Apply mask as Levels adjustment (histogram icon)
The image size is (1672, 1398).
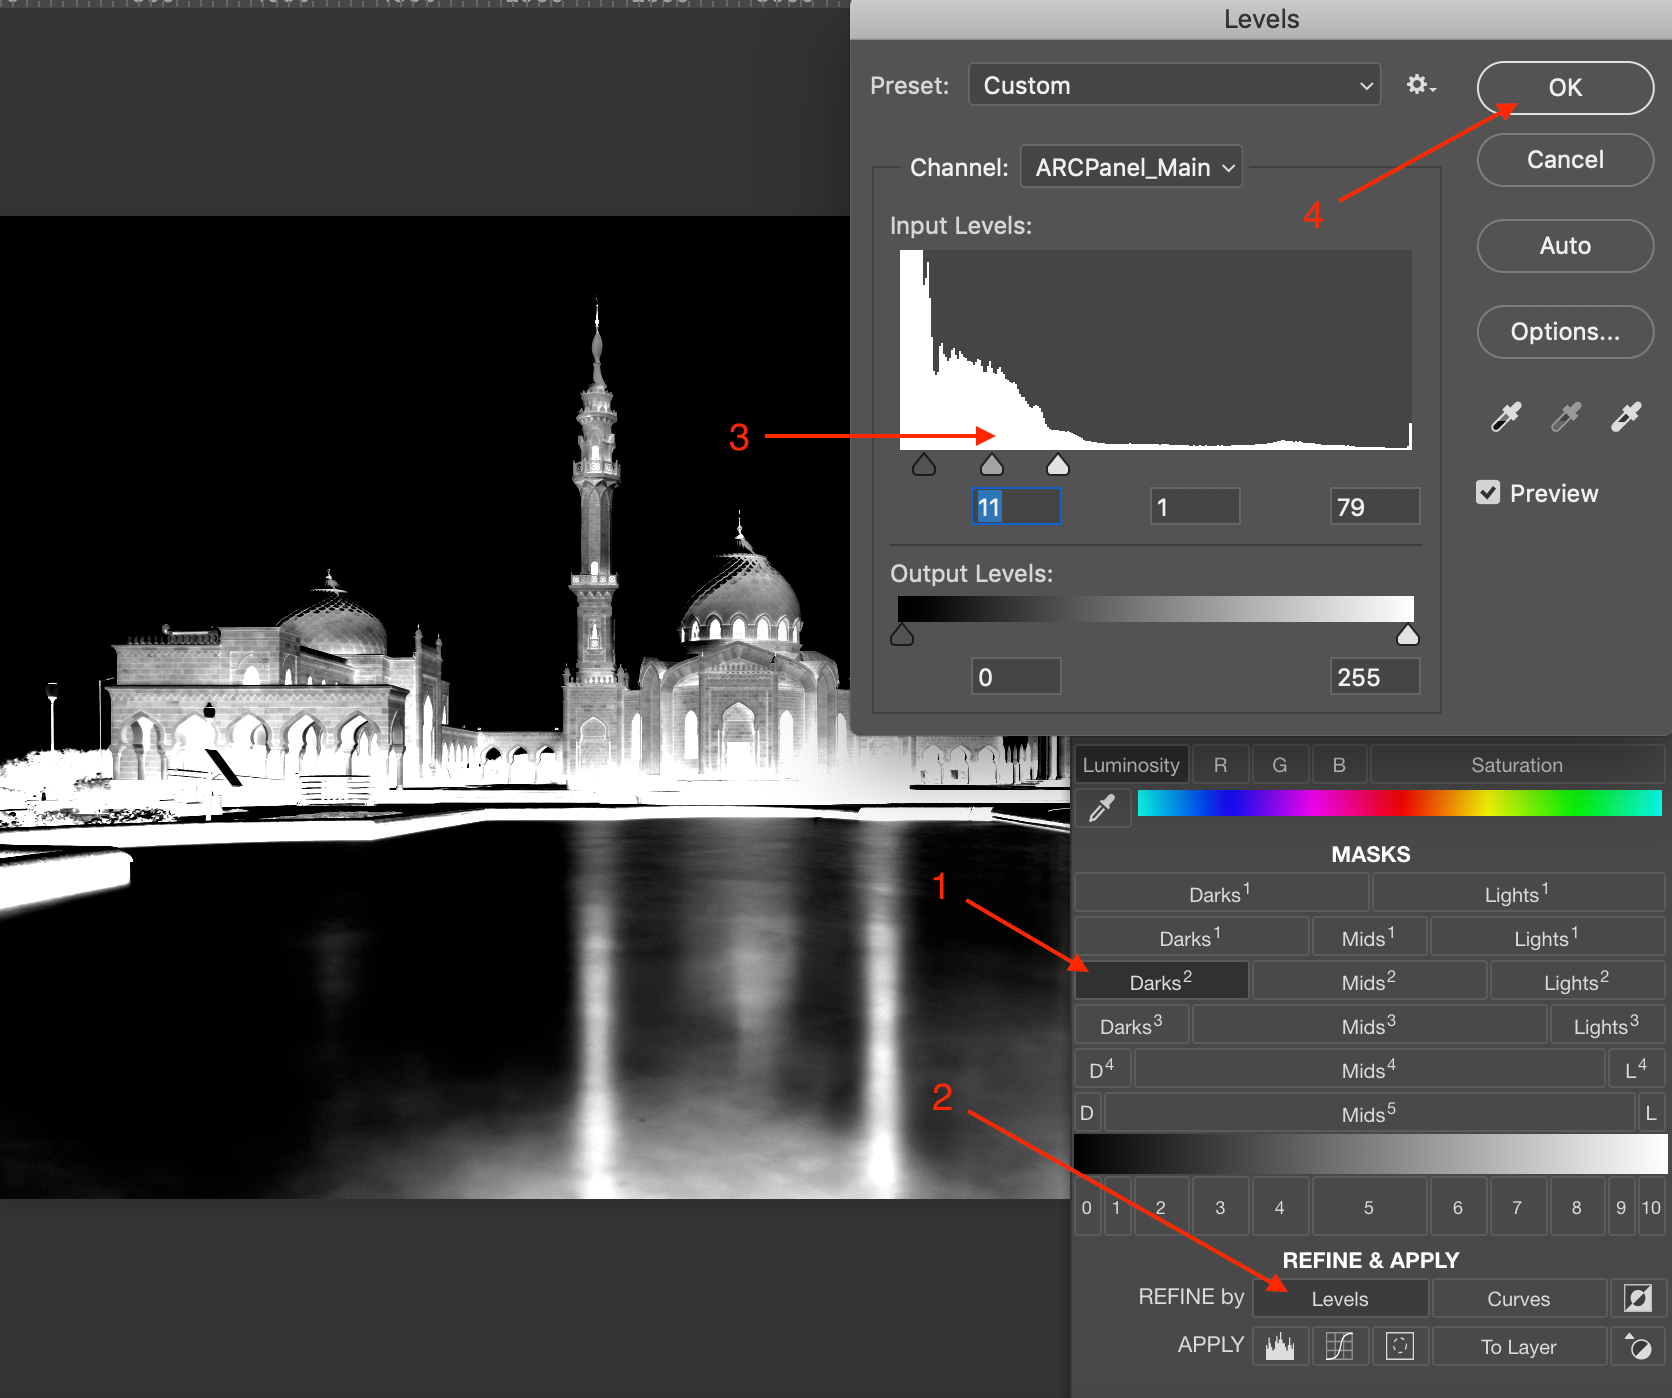(1280, 1346)
